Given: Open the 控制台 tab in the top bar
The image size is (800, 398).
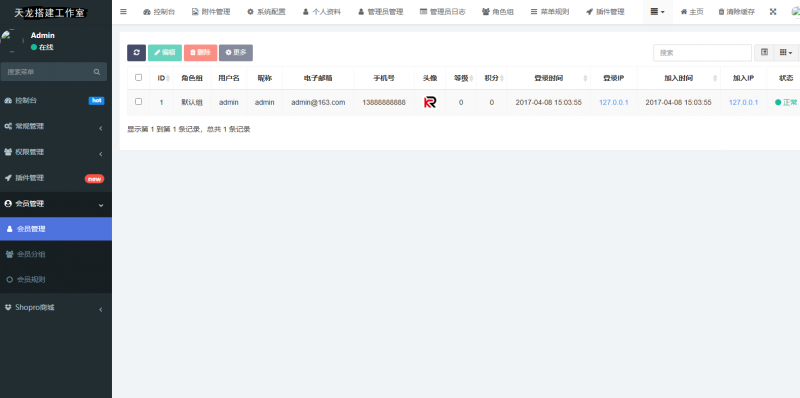Looking at the screenshot, I should 159,12.
